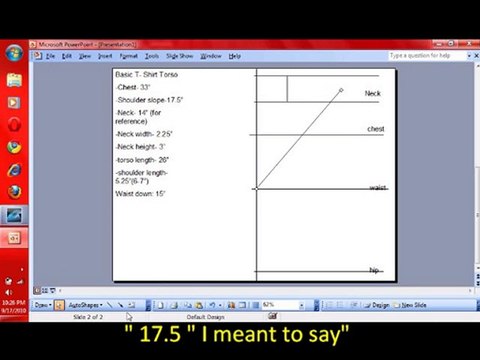
Task: Select the "chest" label on the slide
Action: (376, 129)
